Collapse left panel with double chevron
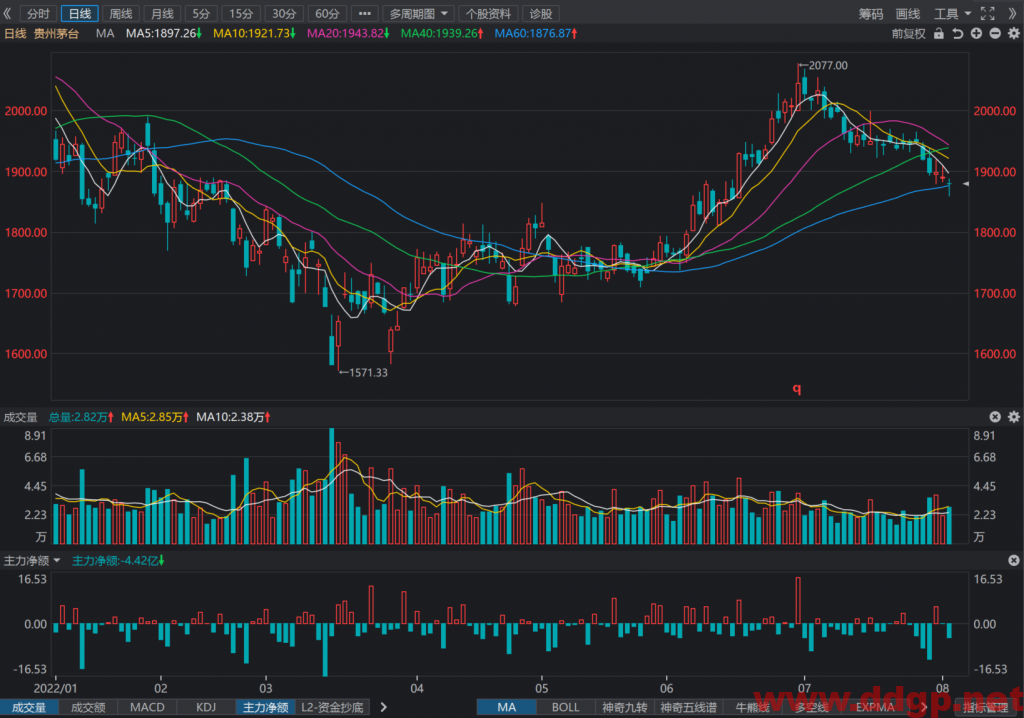 tap(7, 13)
